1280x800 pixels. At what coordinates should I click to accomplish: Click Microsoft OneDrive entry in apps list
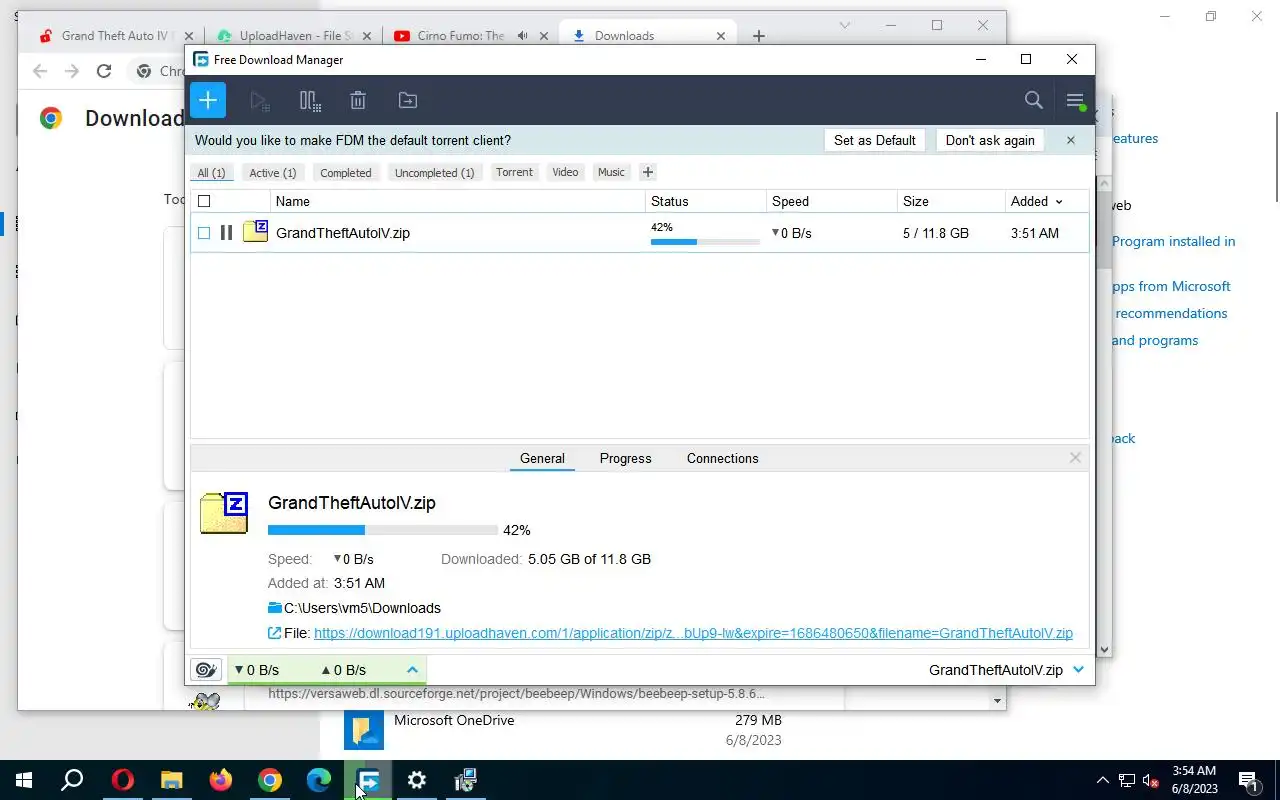click(x=454, y=720)
